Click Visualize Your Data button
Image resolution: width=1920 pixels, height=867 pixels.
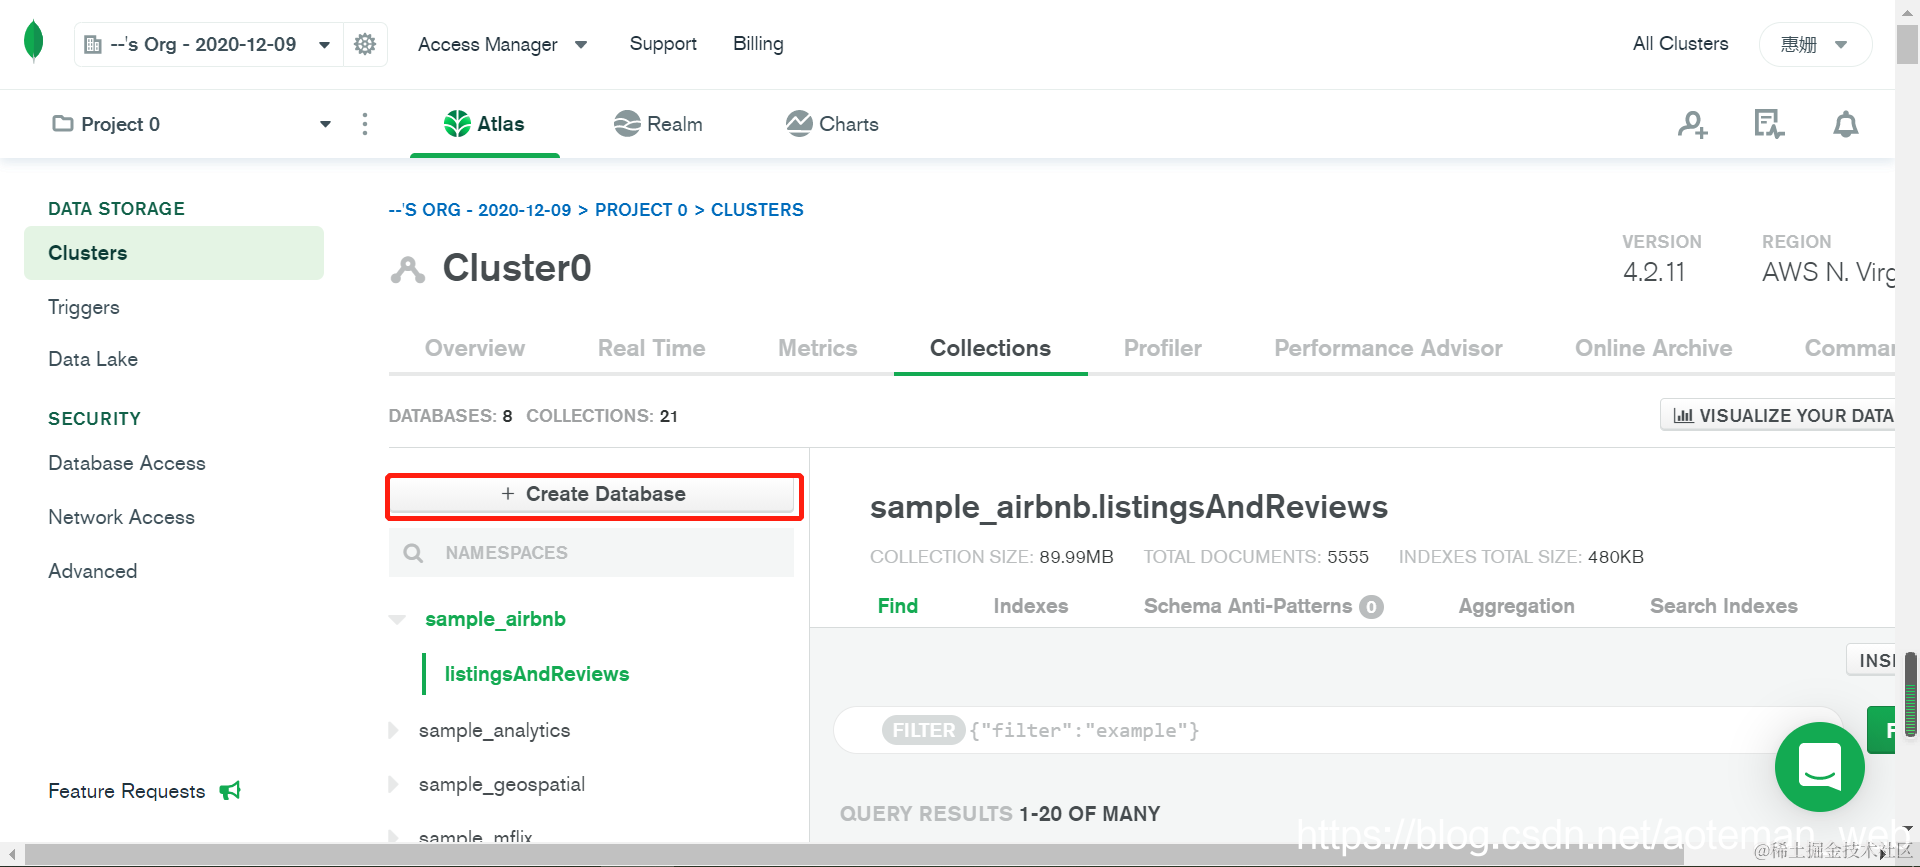click(1779, 415)
